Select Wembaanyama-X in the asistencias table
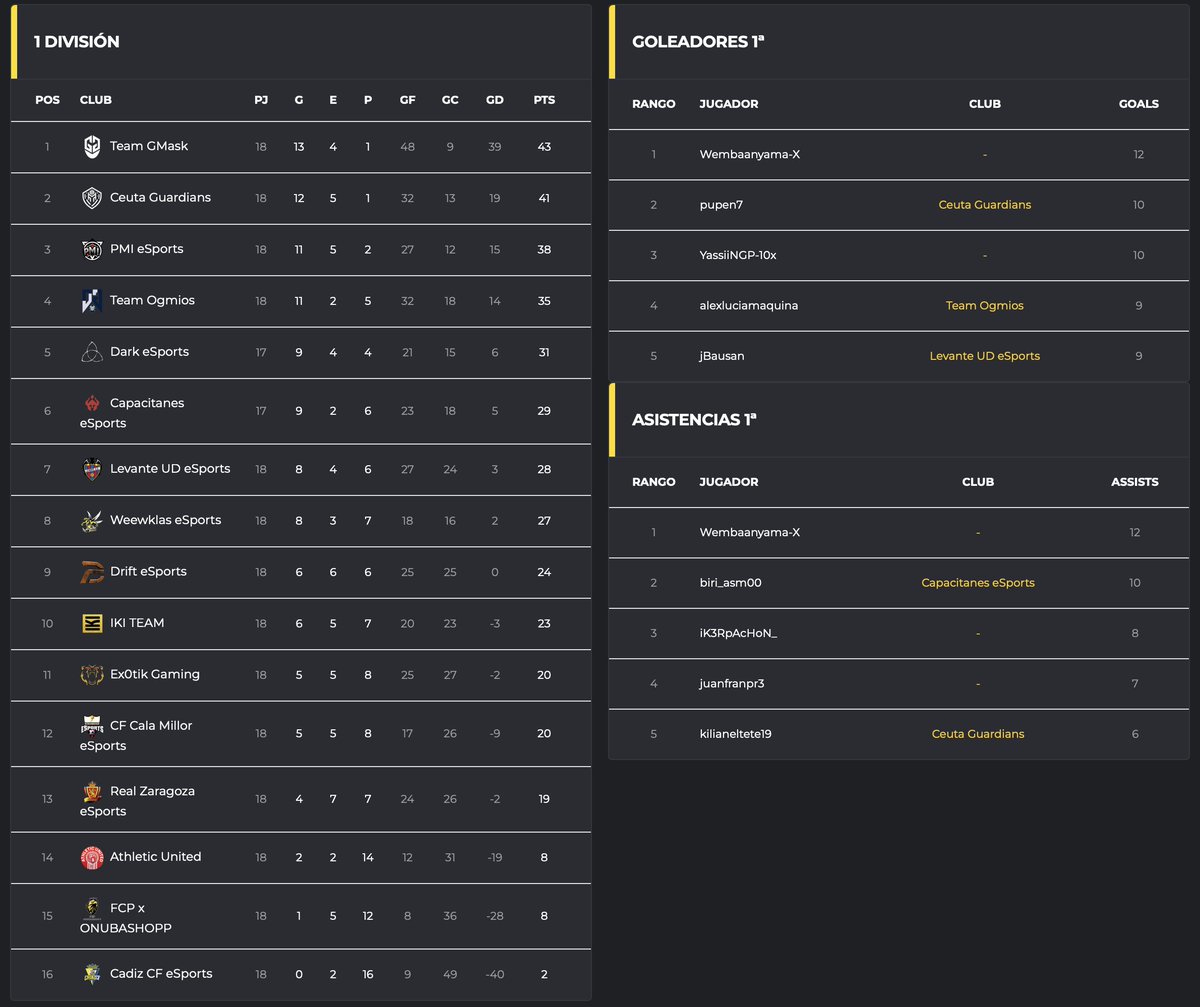 tap(750, 533)
